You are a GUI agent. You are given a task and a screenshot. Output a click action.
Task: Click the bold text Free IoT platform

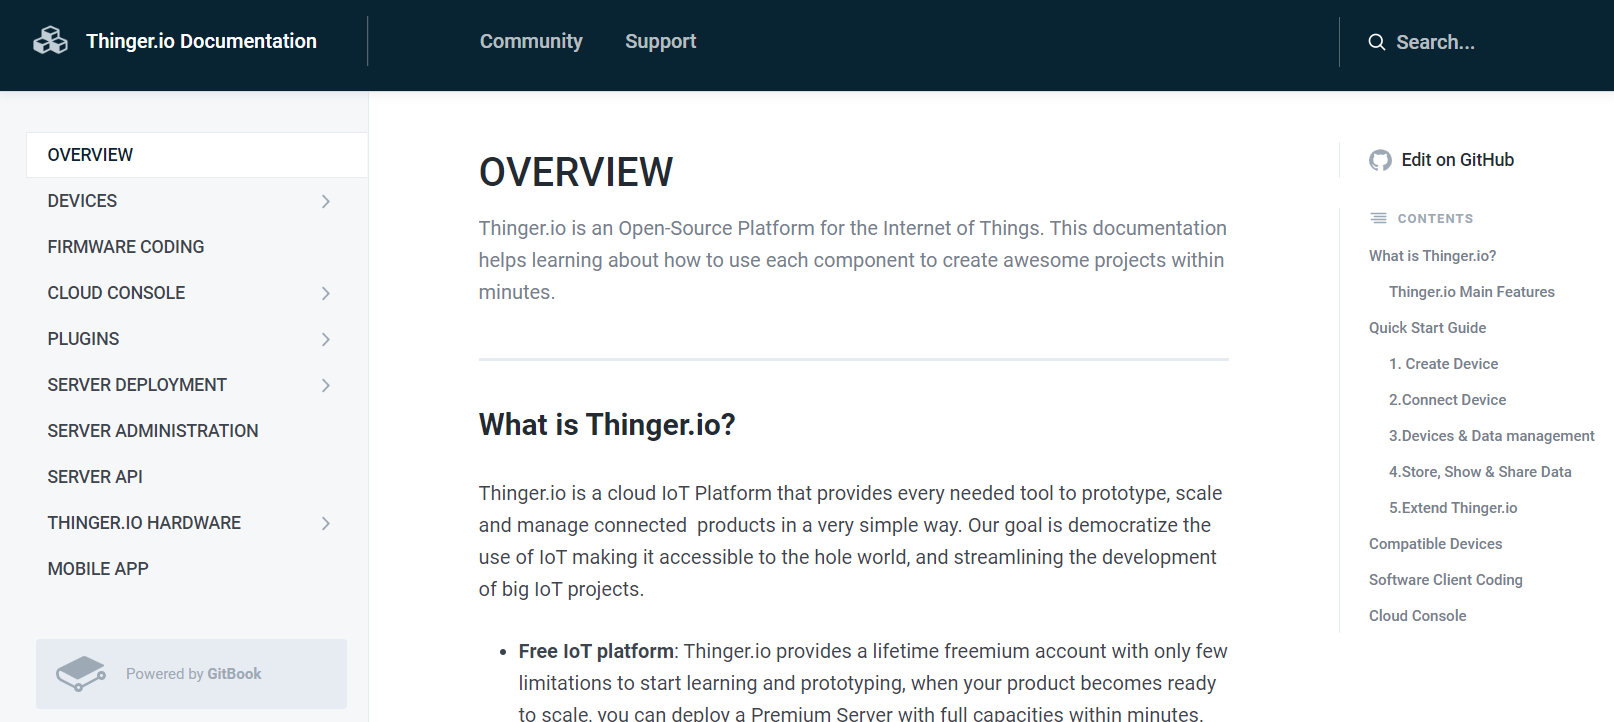pos(596,651)
